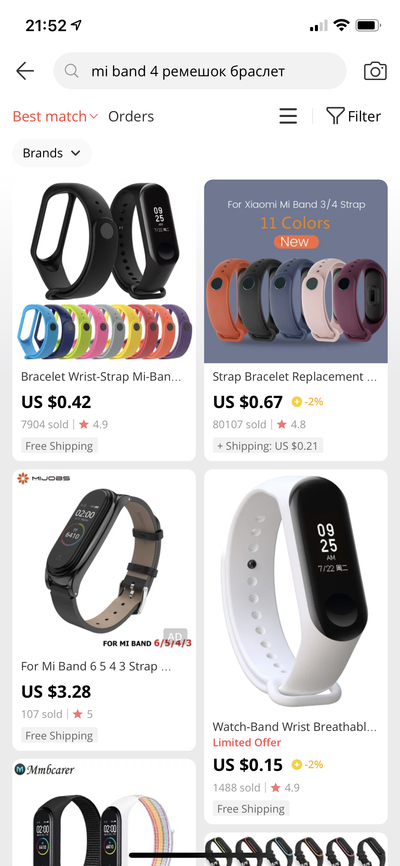The height and width of the screenshot is (866, 400).
Task: Tap the Mmbcarer brand logo
Action: coord(44,769)
